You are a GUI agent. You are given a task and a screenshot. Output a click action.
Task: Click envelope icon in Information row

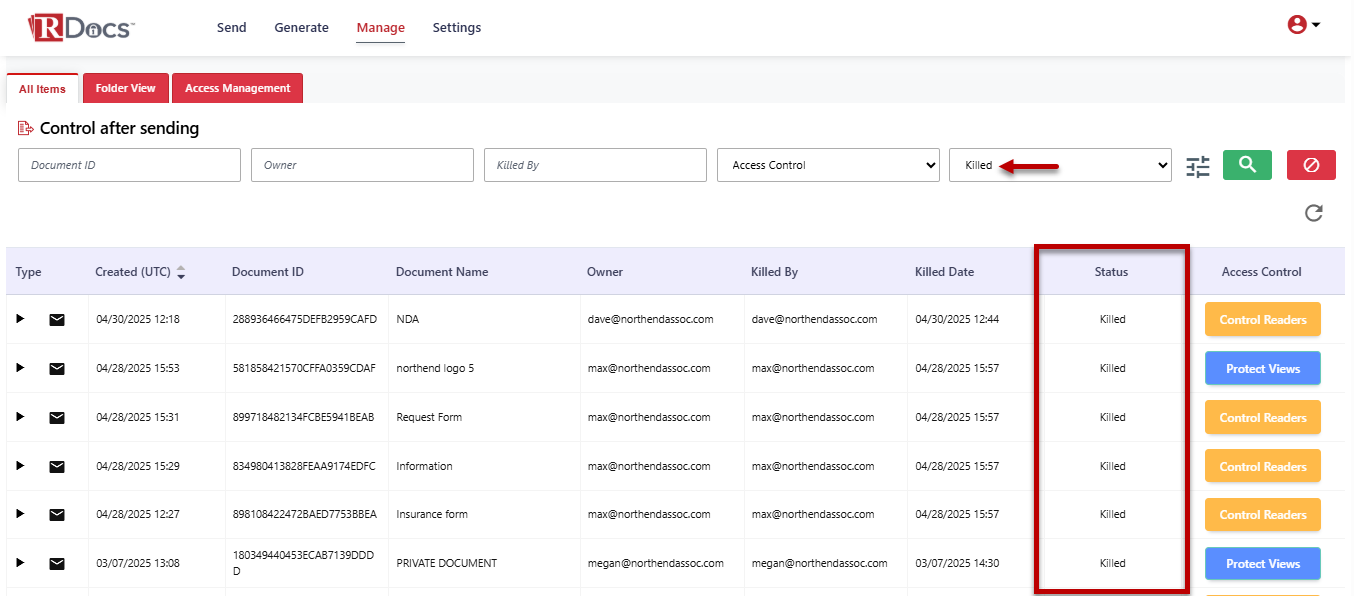click(57, 467)
